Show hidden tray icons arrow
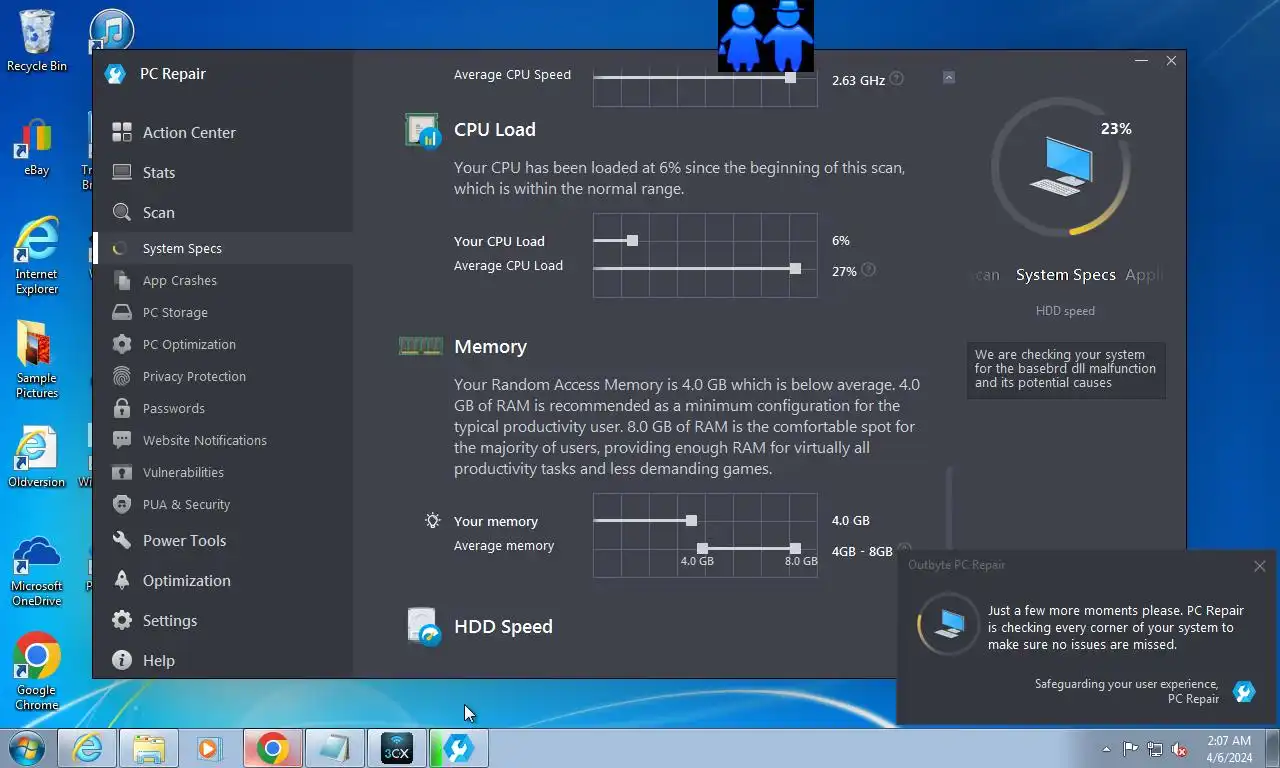This screenshot has height=768, width=1280. [1106, 749]
